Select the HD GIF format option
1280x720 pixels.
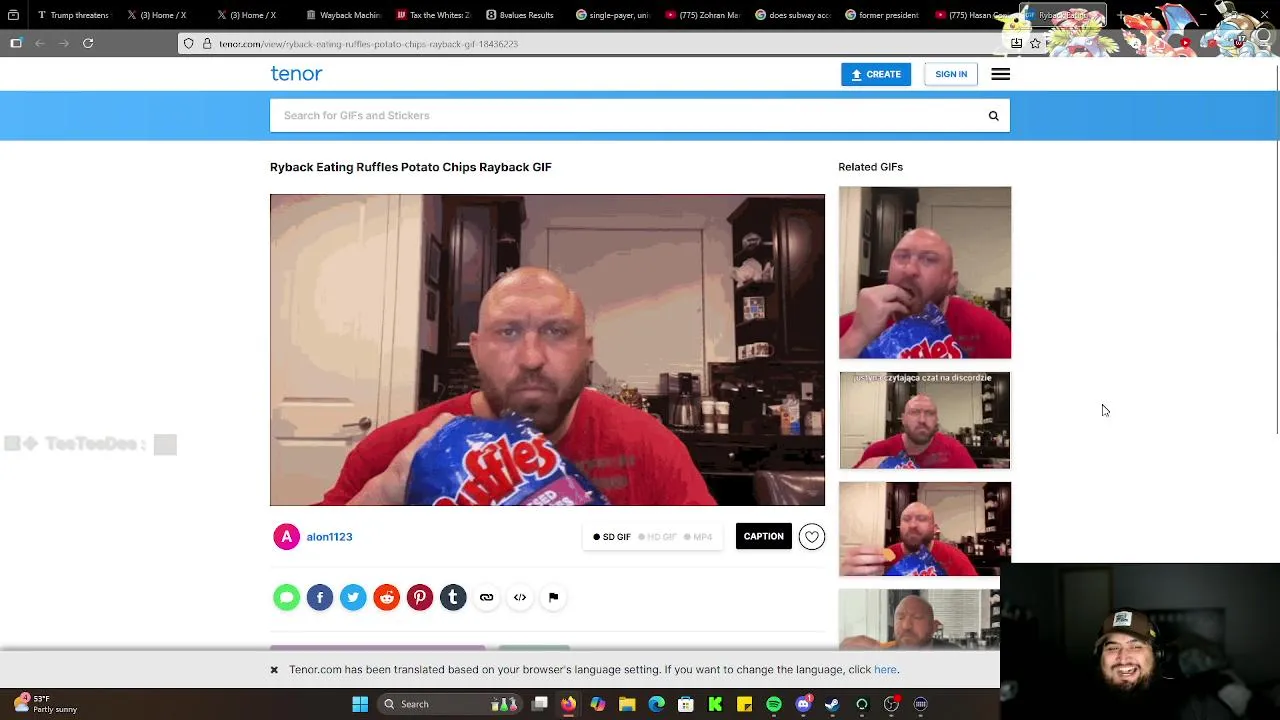click(658, 537)
